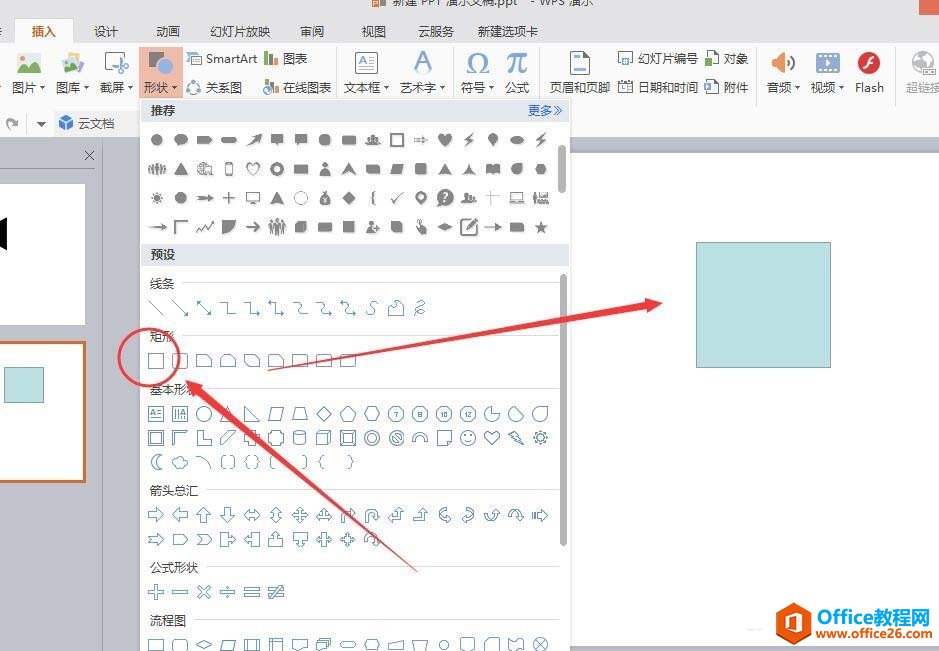Select the slide thumbnail with blue square
Screen dimensions: 939x651
point(42,411)
